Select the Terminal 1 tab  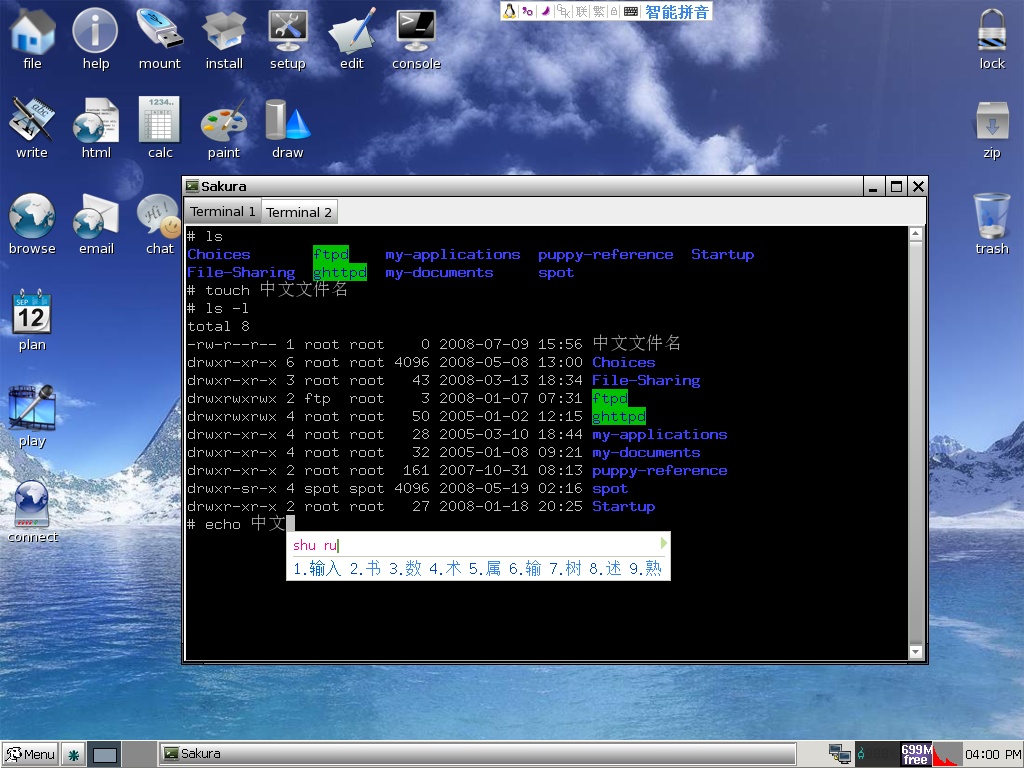[x=222, y=211]
